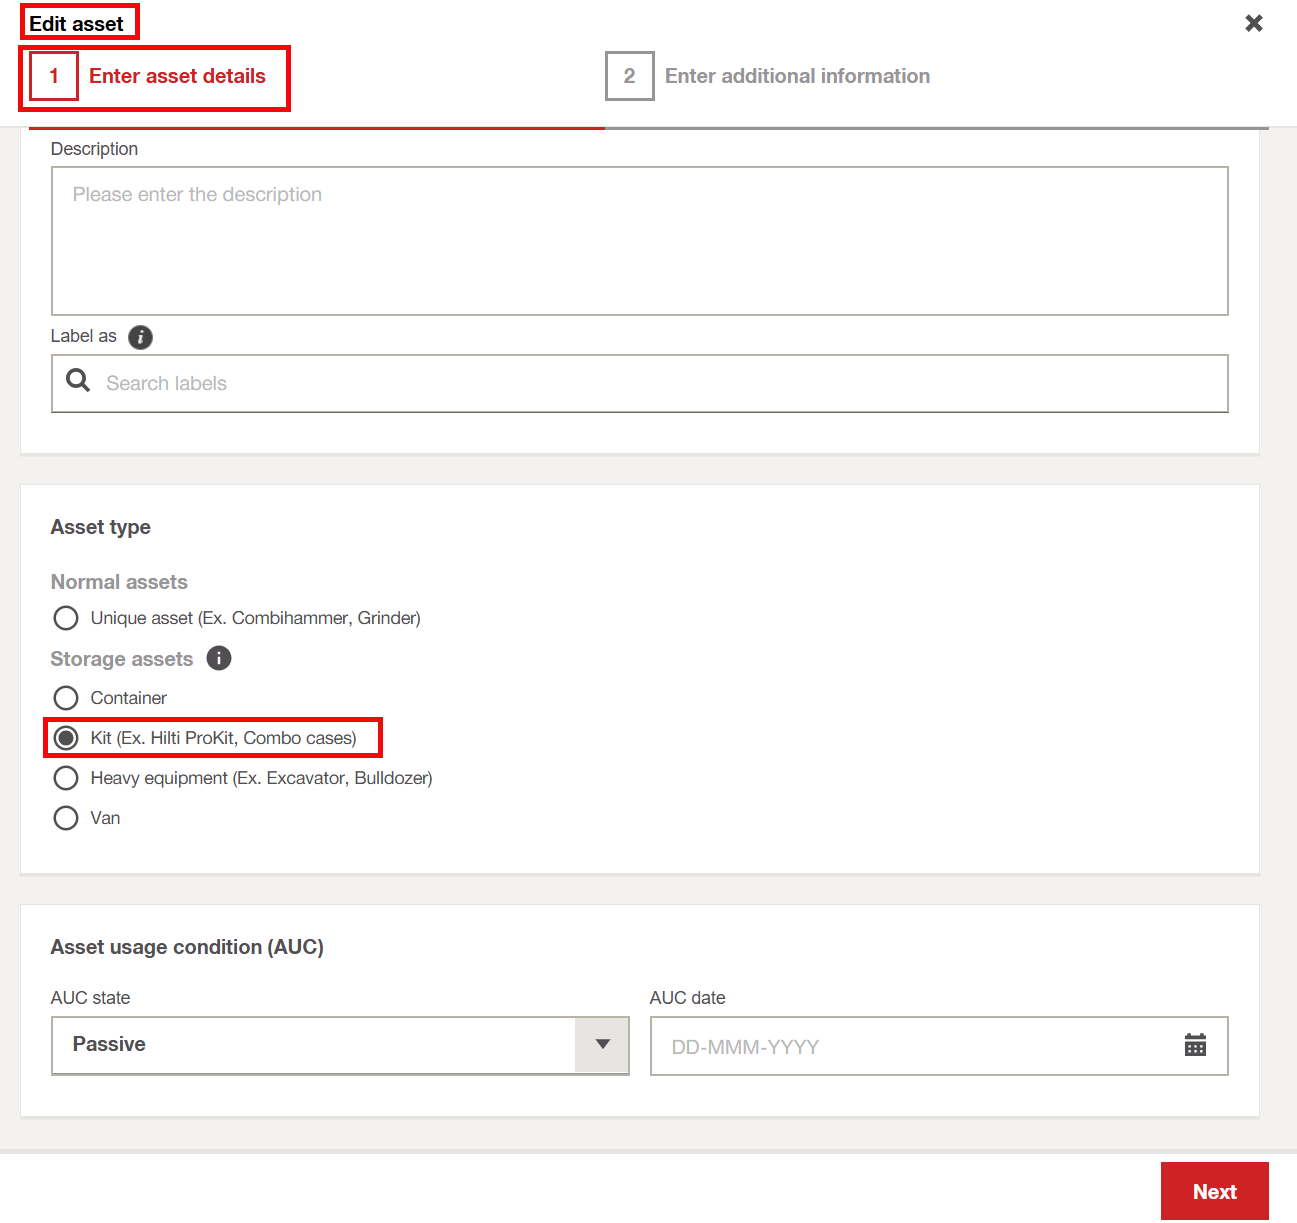Image resolution: width=1297 pixels, height=1223 pixels.
Task: Select the Van asset type
Action: [x=66, y=818]
